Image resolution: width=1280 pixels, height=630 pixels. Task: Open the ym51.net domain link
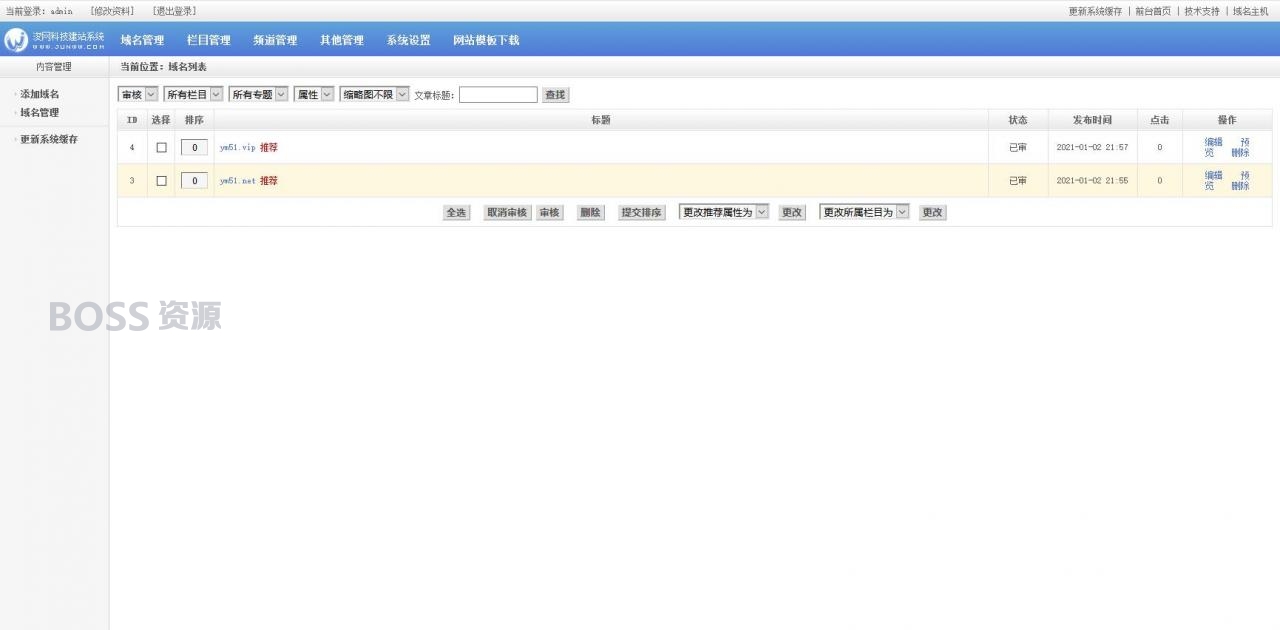pyautogui.click(x=238, y=181)
